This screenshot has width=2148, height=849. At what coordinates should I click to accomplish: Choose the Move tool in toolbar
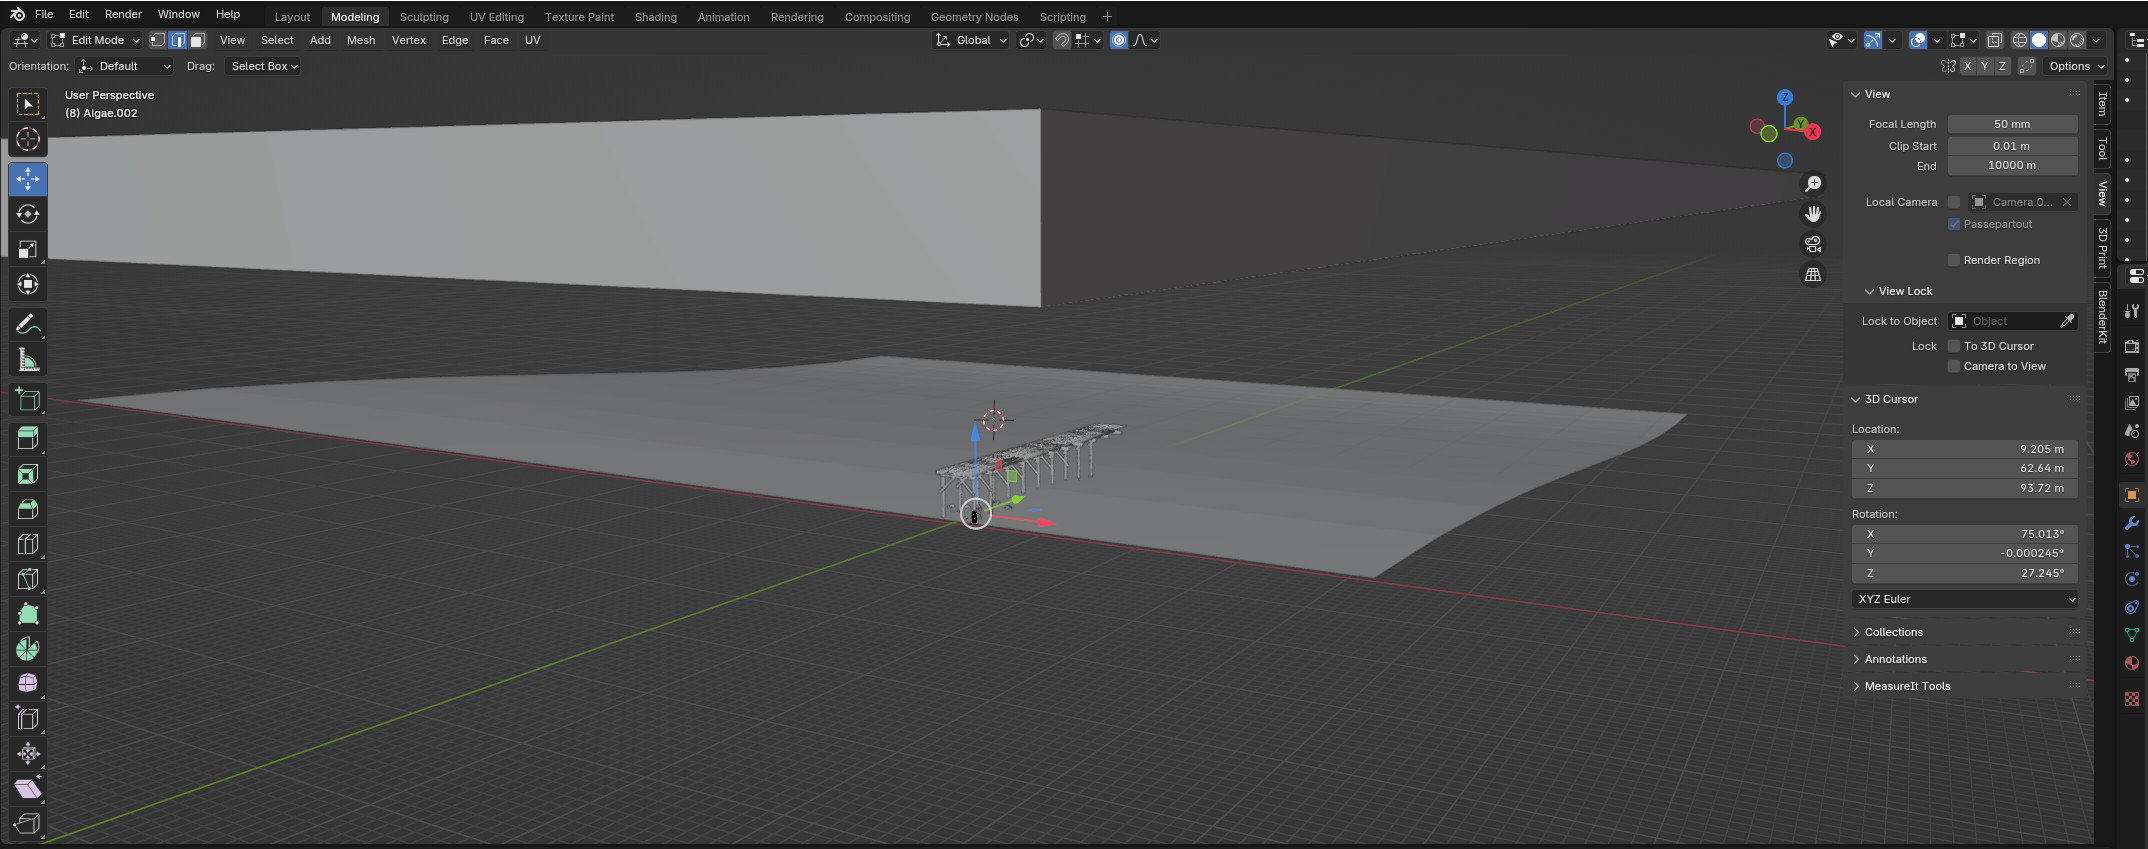pos(28,179)
